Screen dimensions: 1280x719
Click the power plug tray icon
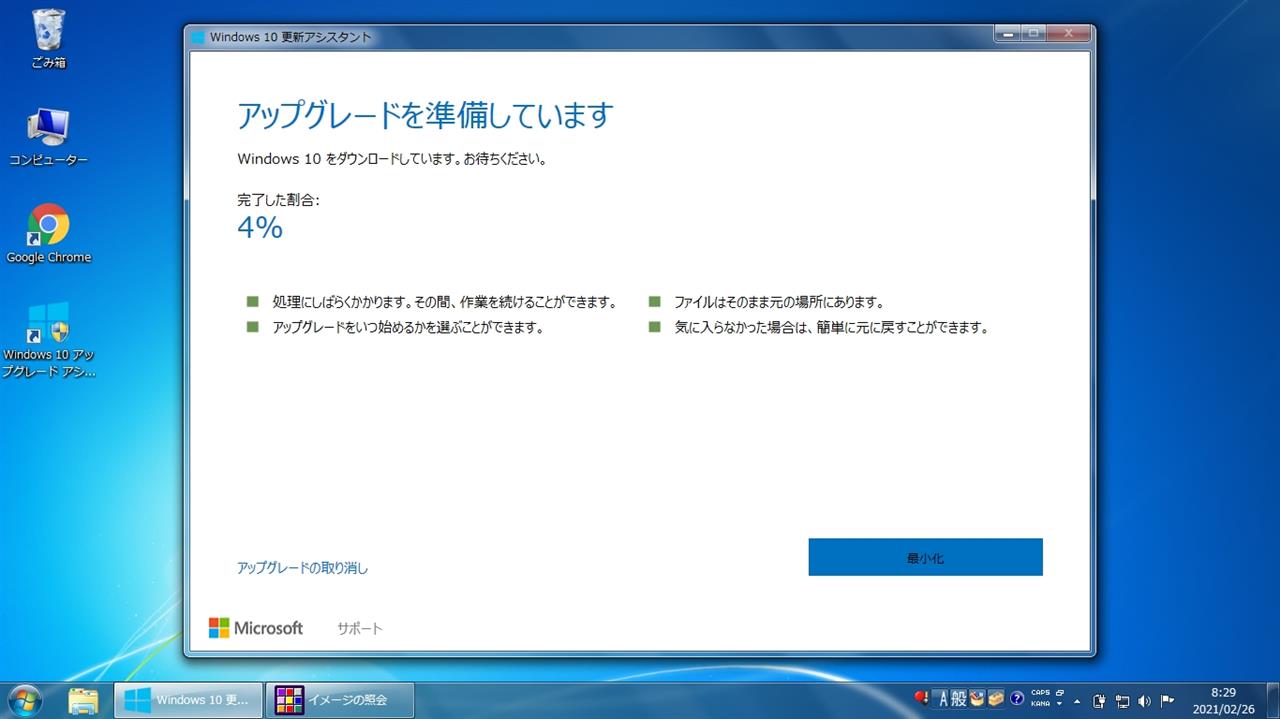pos(1099,701)
